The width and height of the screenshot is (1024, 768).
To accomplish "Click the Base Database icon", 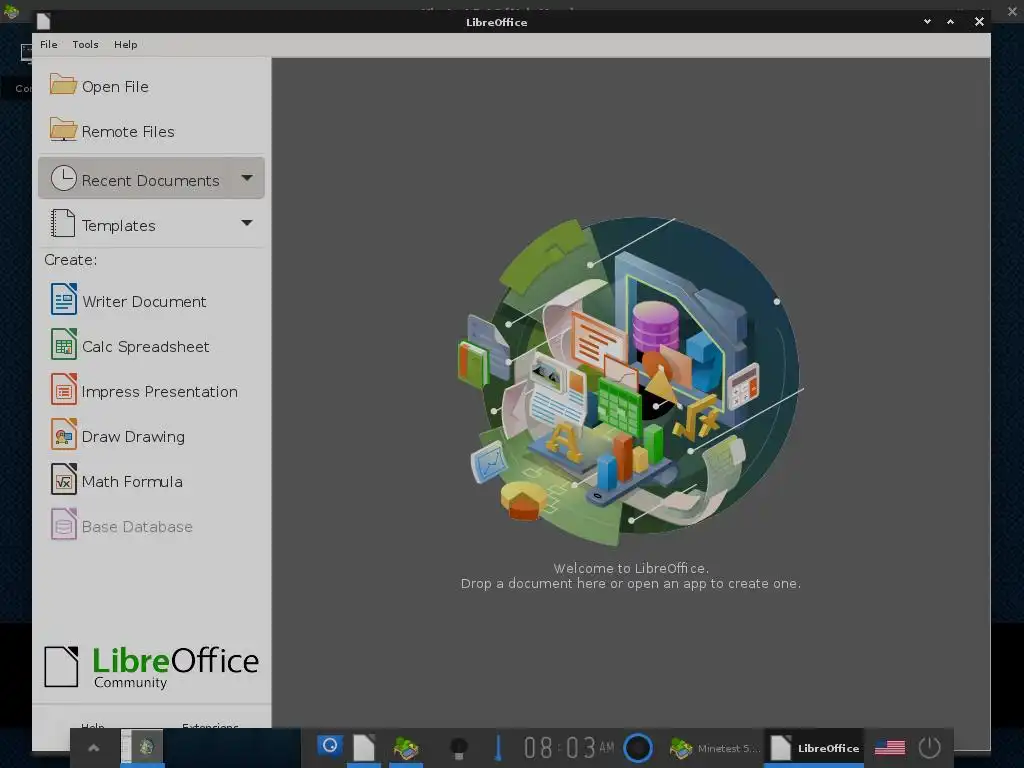I will [x=64, y=524].
